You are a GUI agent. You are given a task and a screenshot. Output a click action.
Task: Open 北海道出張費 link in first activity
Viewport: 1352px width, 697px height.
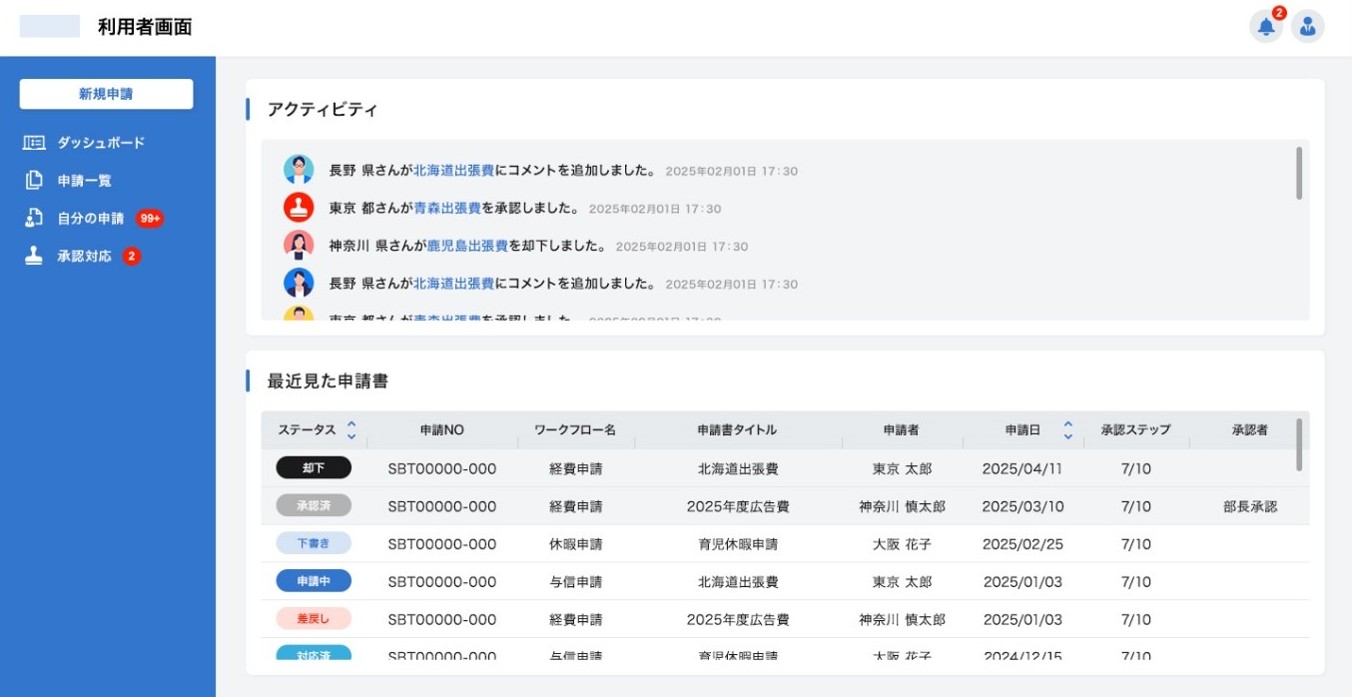point(453,171)
